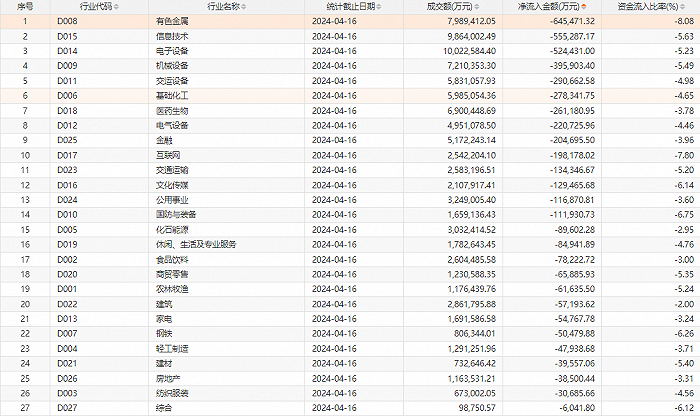Viewport: 700px width, 416px height.
Task: Sort by 行业名称 using its sort arrow icon
Action: (x=244, y=7)
